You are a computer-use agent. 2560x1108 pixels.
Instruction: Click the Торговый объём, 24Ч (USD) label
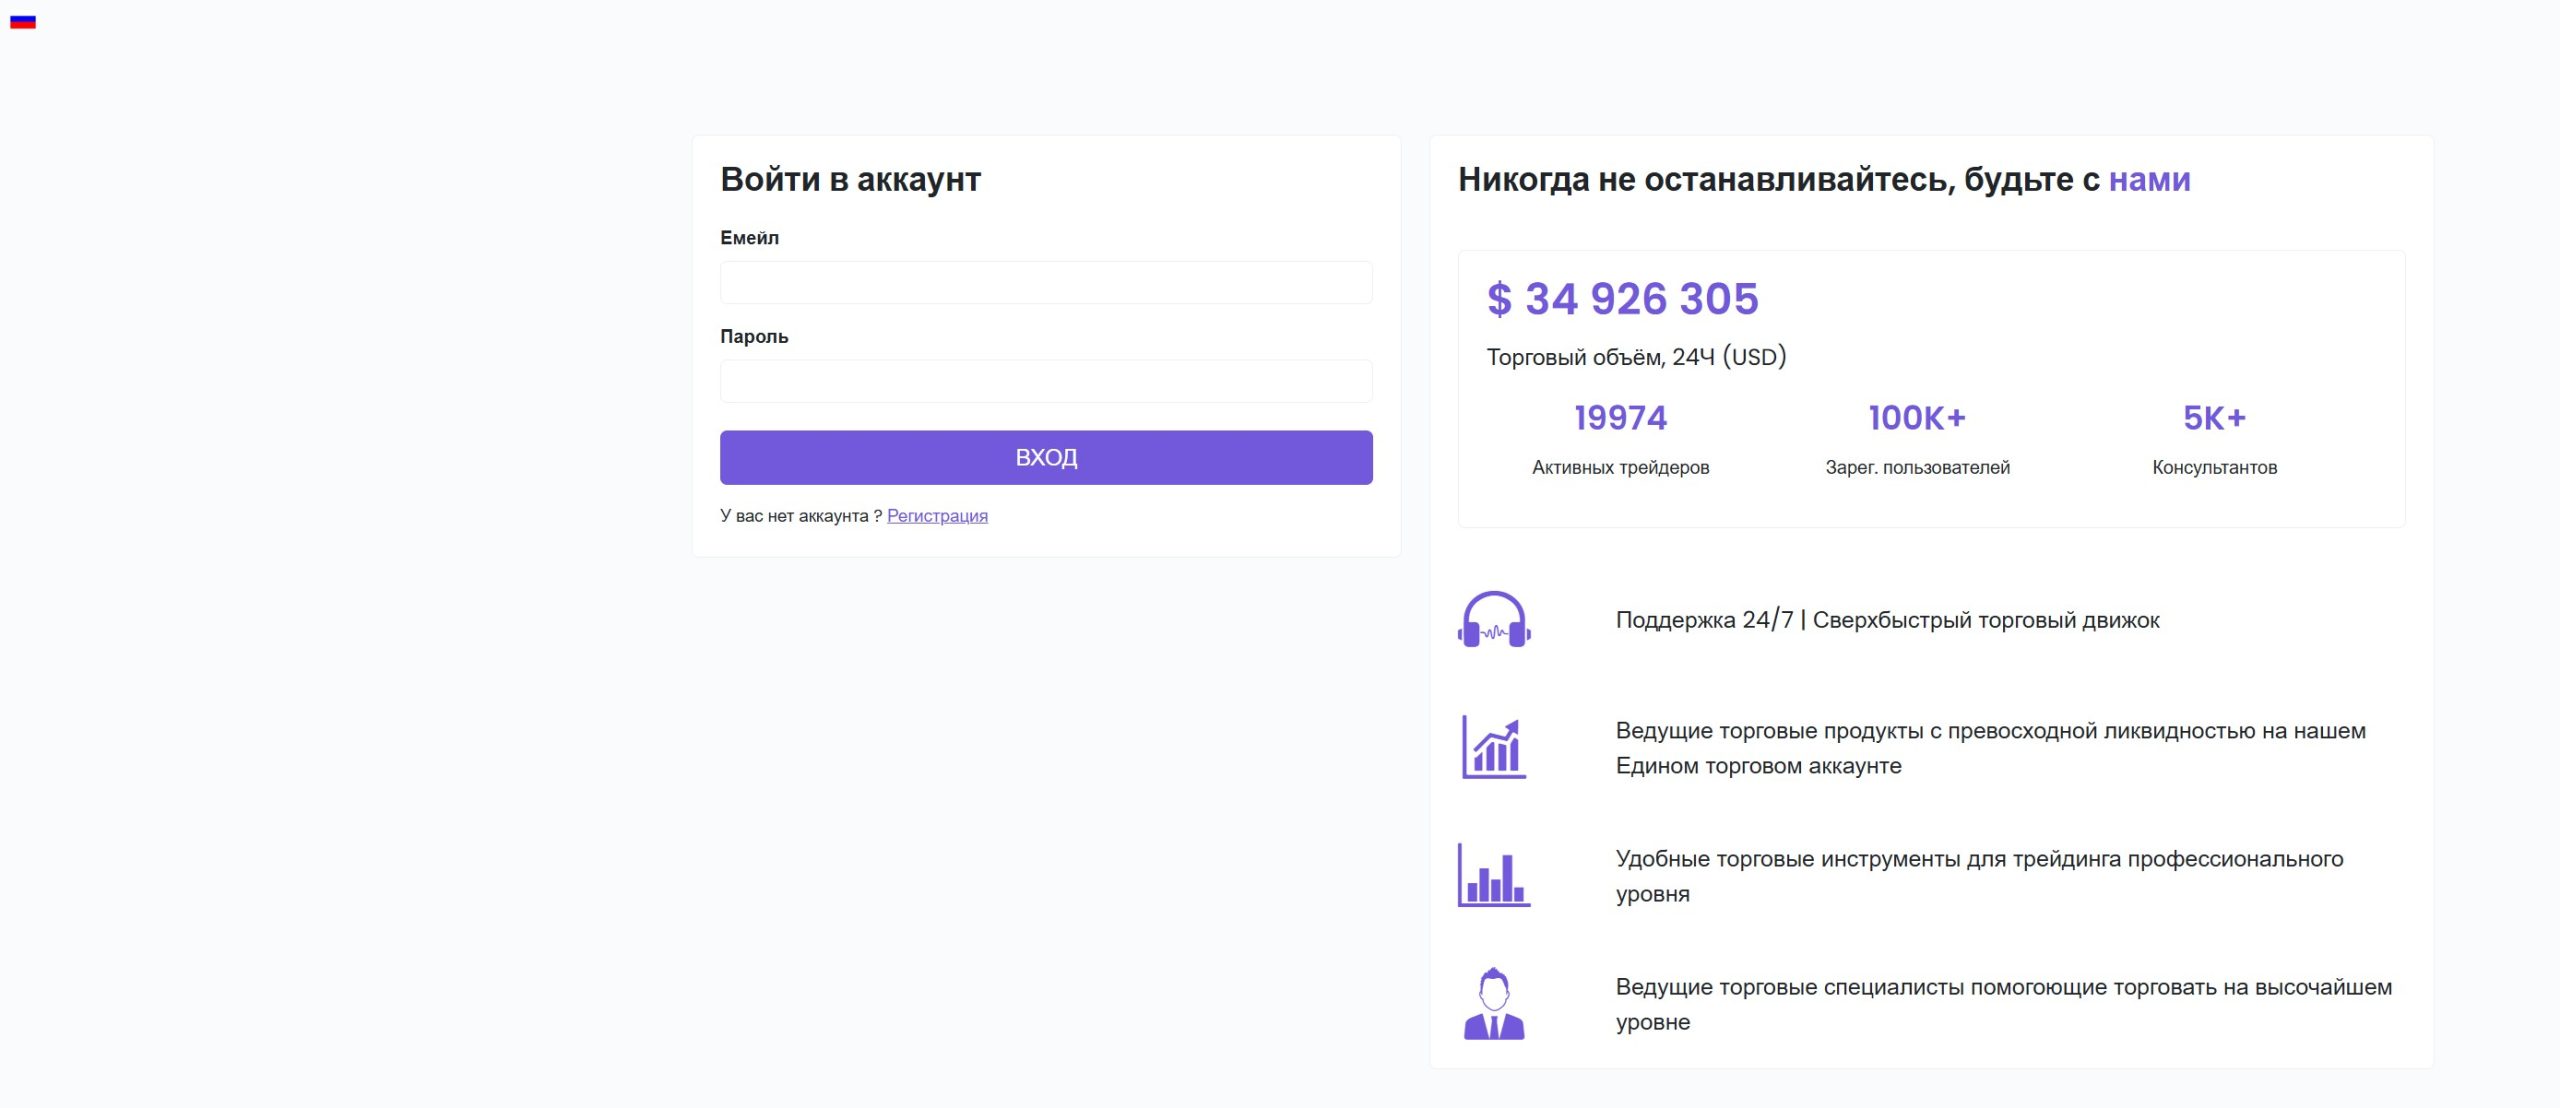(1636, 357)
